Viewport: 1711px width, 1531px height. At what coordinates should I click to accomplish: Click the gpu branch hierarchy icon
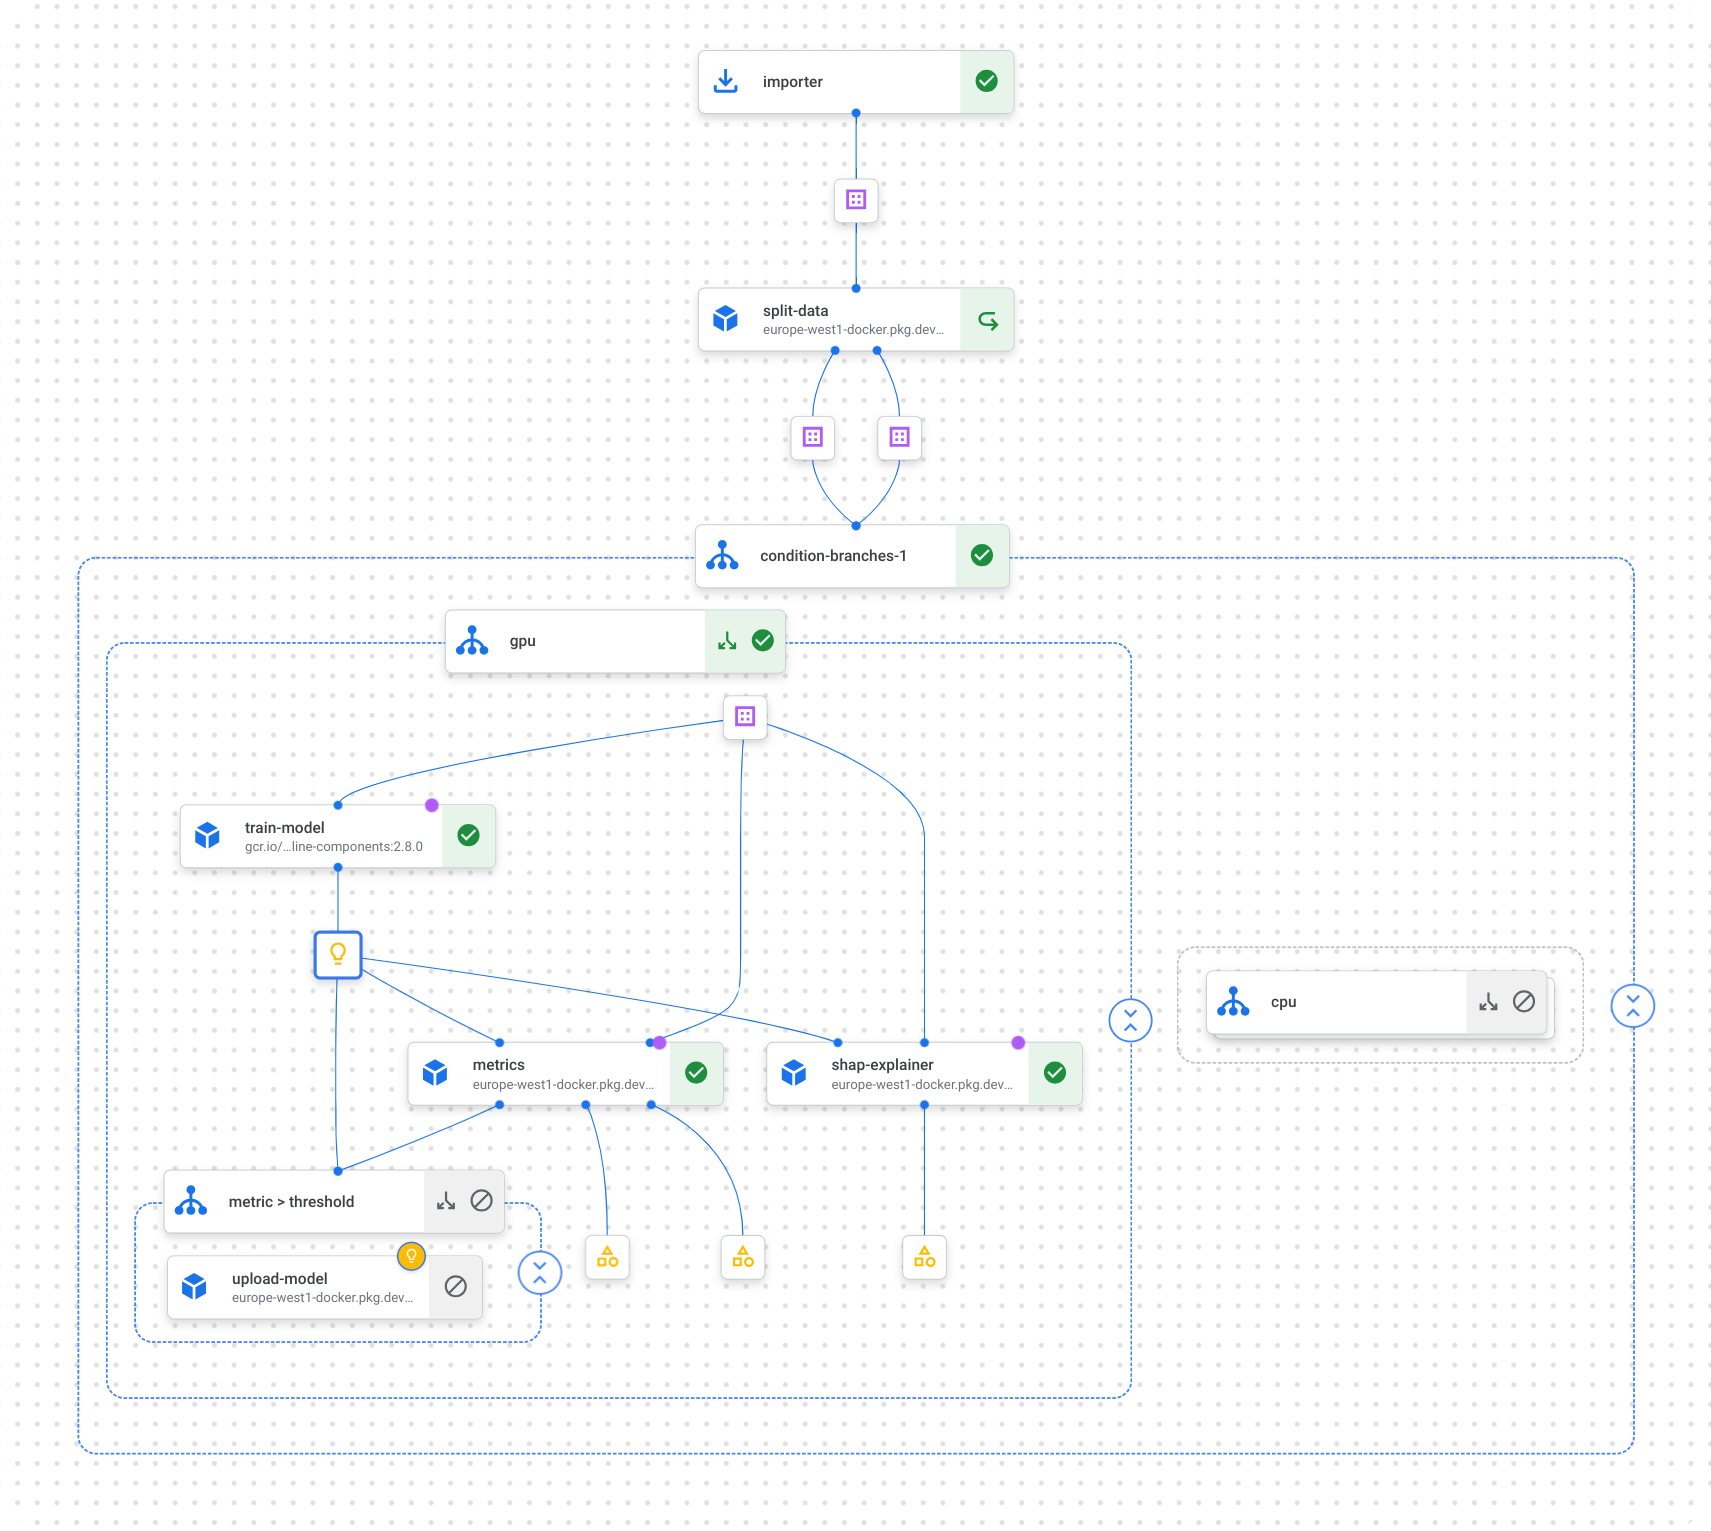pyautogui.click(x=472, y=641)
